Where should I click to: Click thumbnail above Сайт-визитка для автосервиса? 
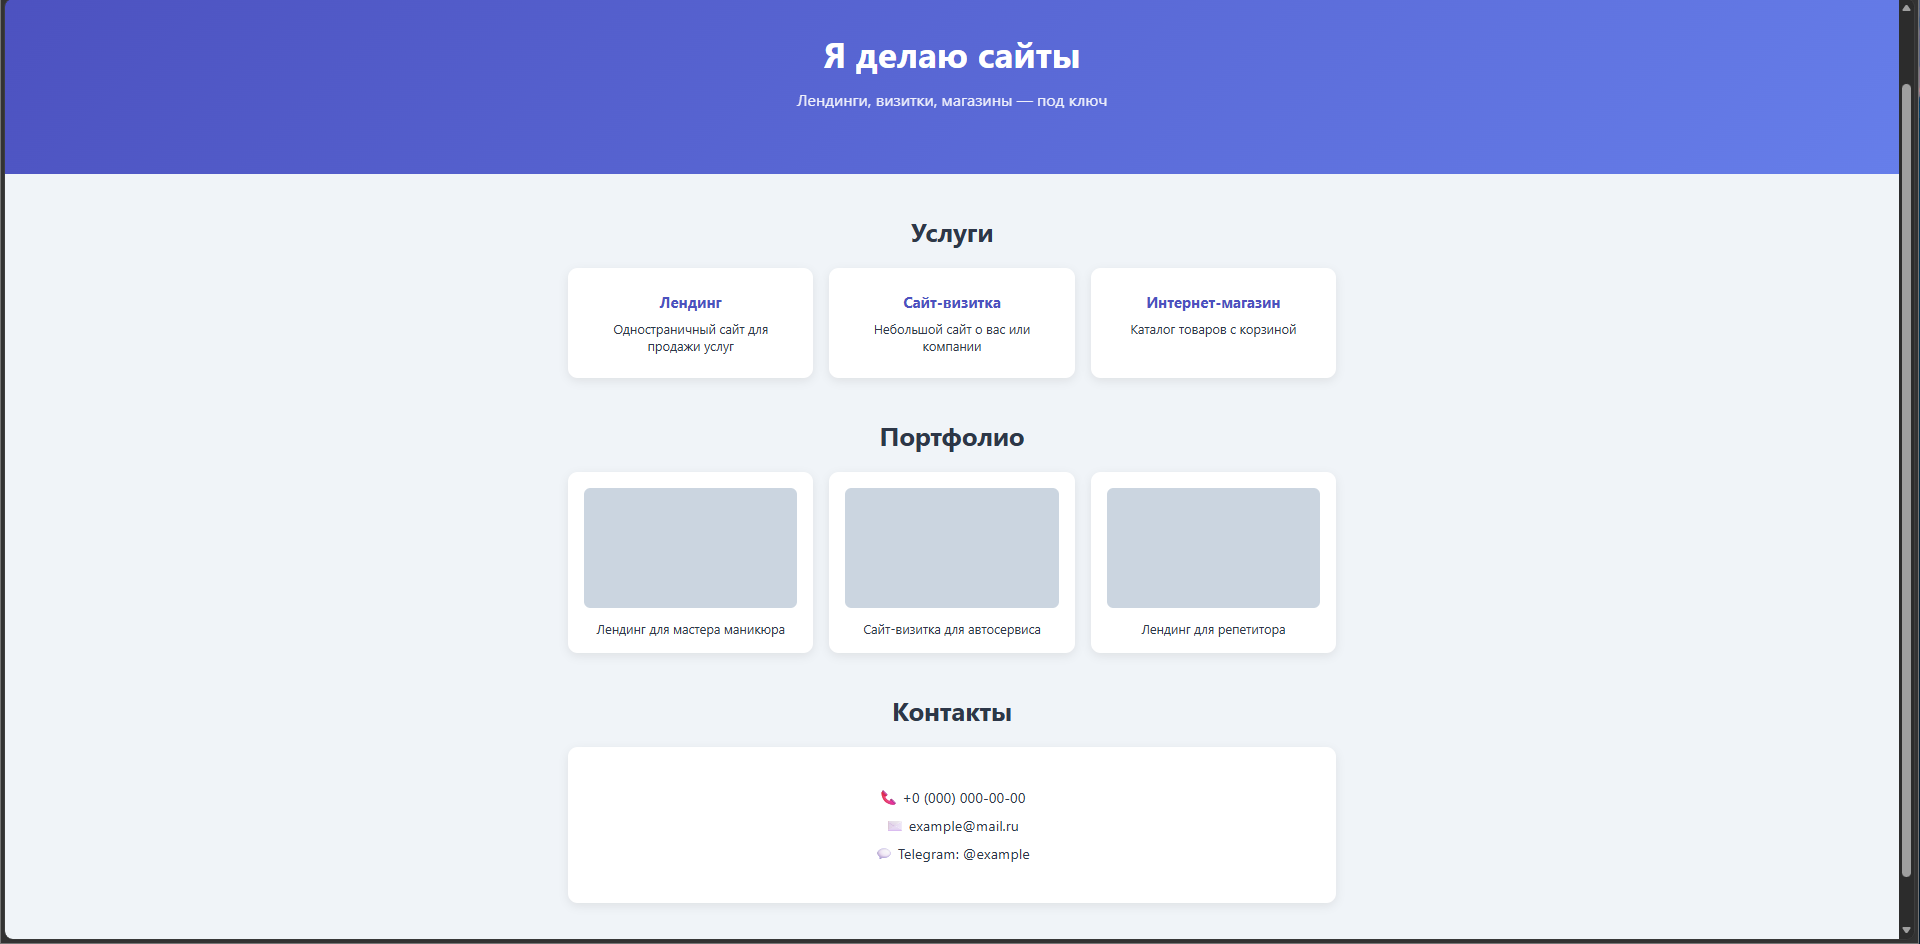[952, 548]
